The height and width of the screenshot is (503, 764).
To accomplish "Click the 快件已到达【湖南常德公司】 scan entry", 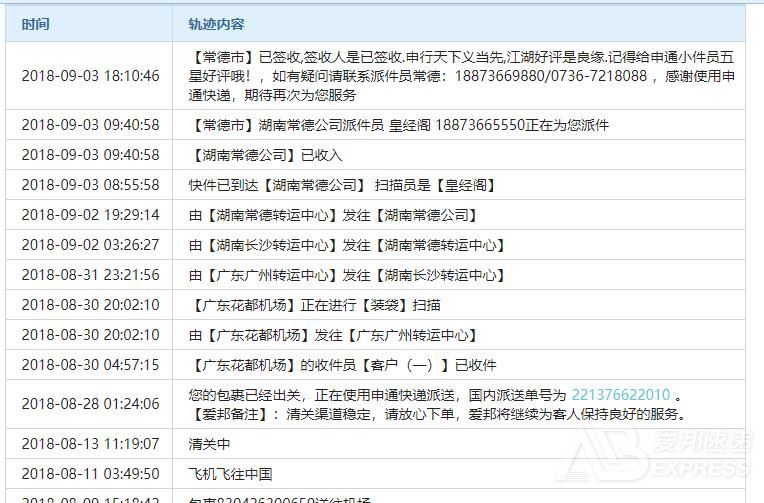I will (x=342, y=185).
